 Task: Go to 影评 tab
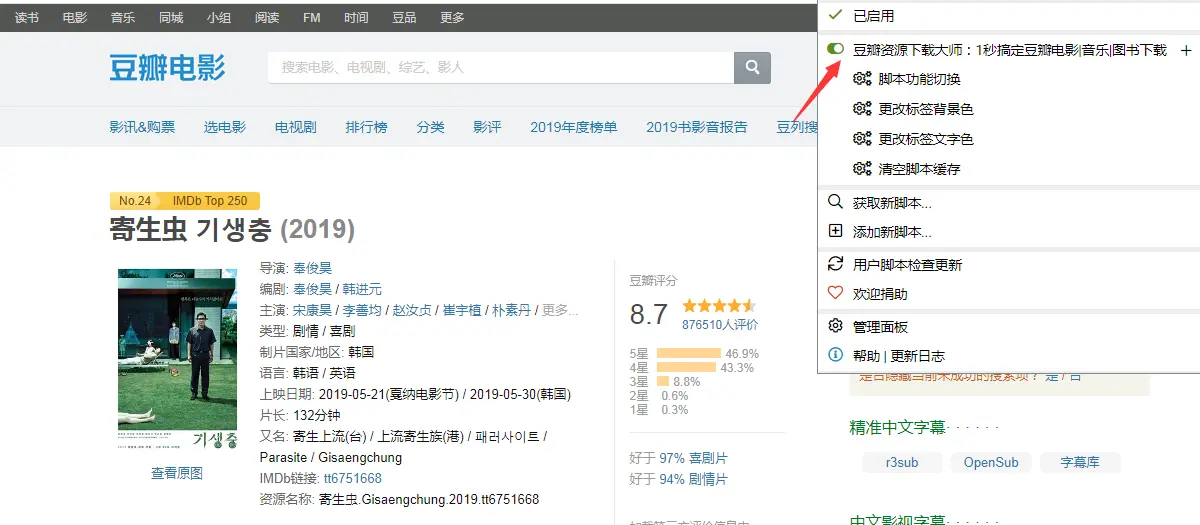tap(488, 127)
